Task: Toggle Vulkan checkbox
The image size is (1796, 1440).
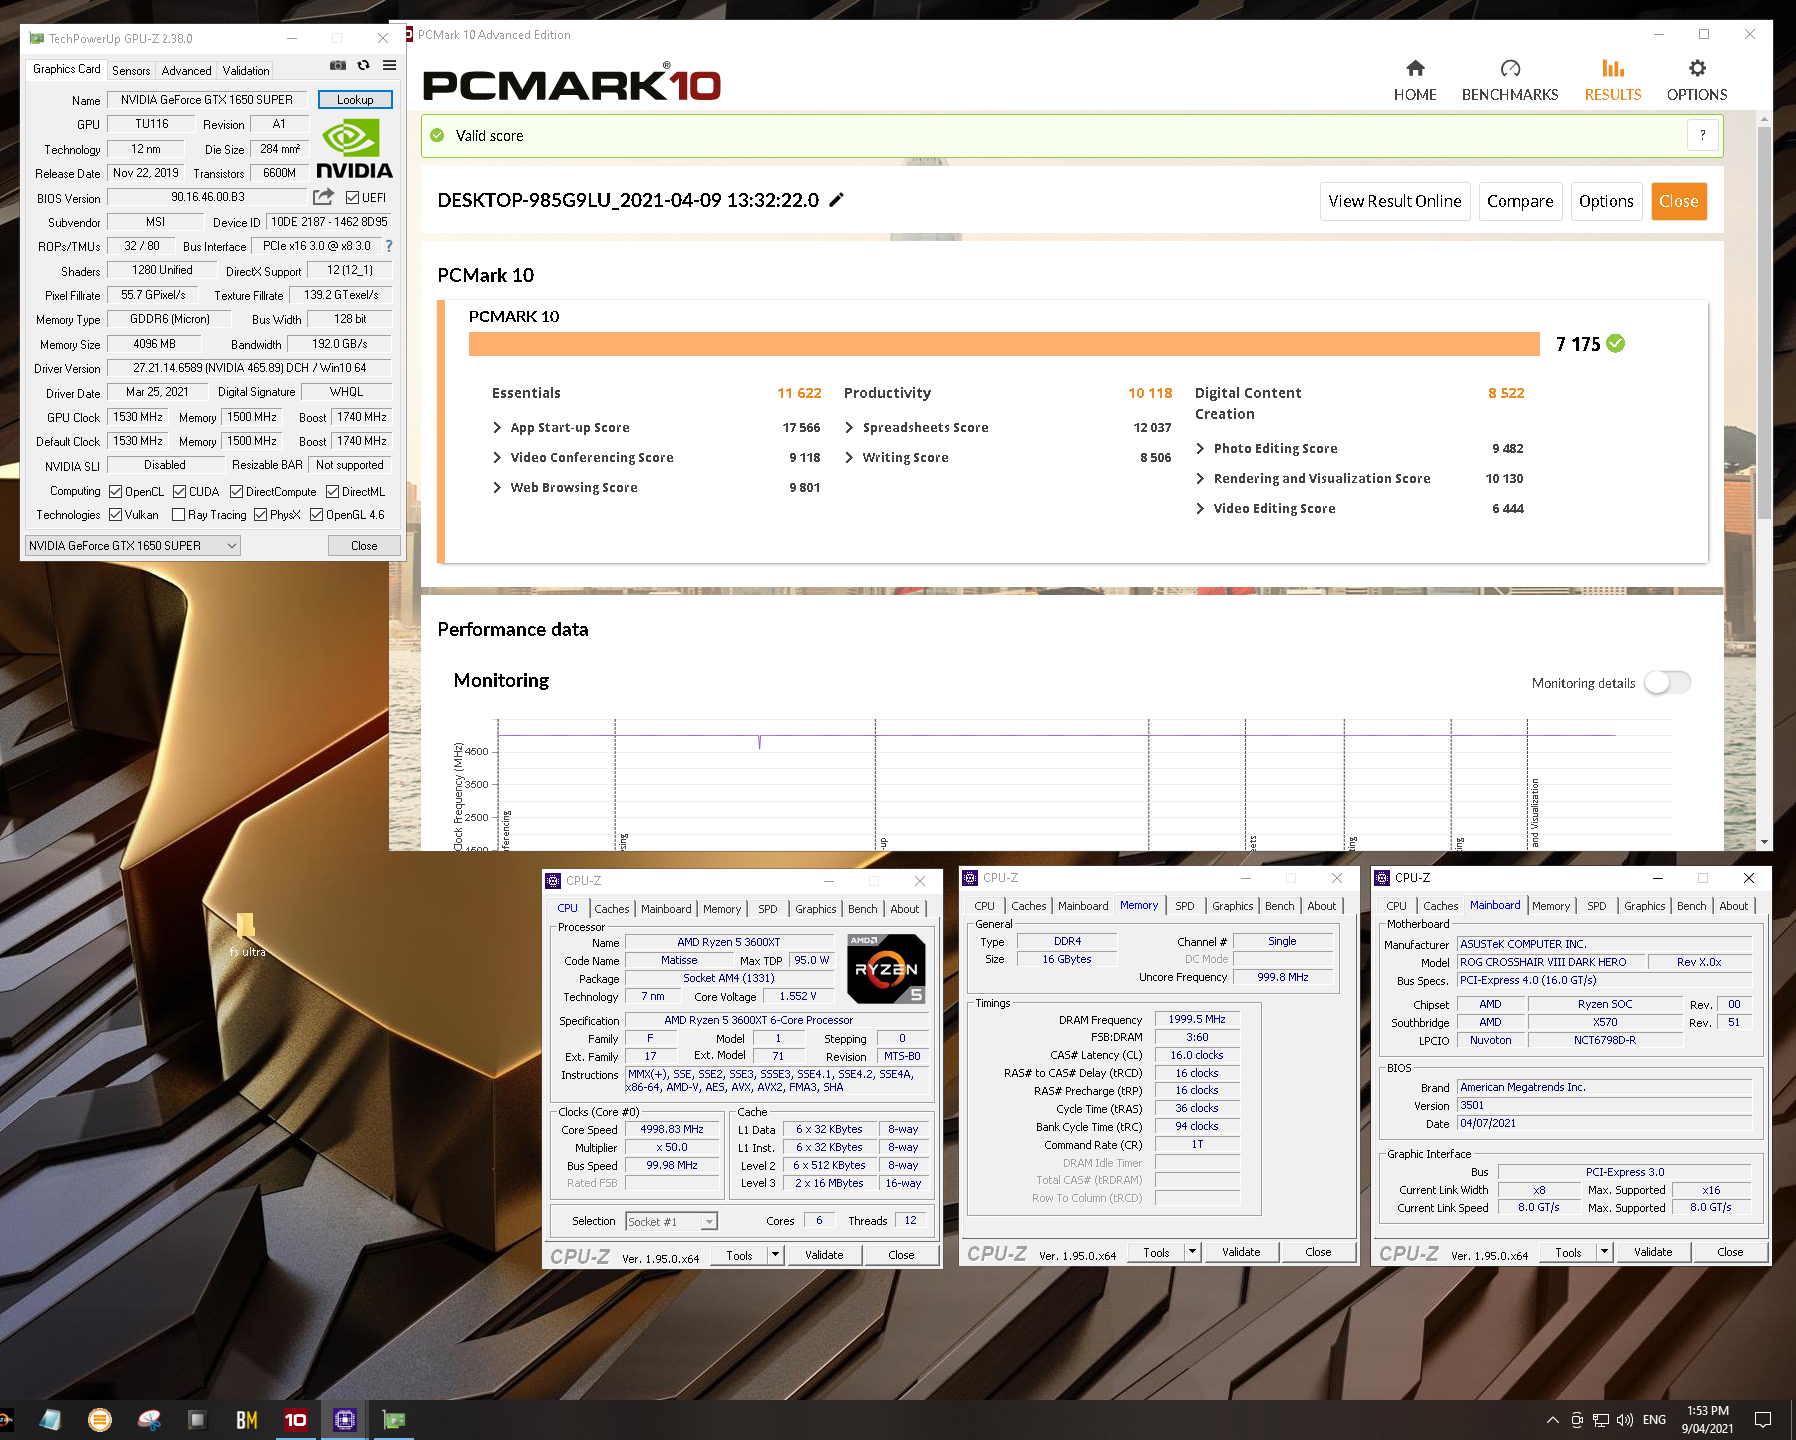Action: click(116, 515)
